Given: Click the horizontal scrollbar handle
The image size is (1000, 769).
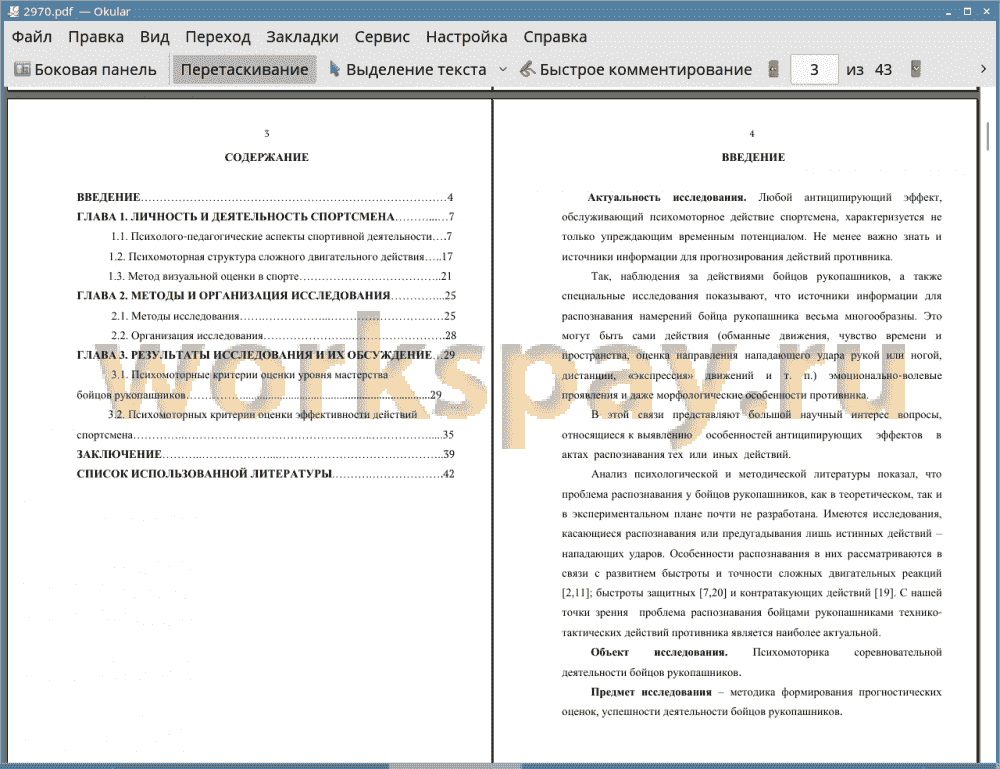Looking at the screenshot, I should coord(455,765).
